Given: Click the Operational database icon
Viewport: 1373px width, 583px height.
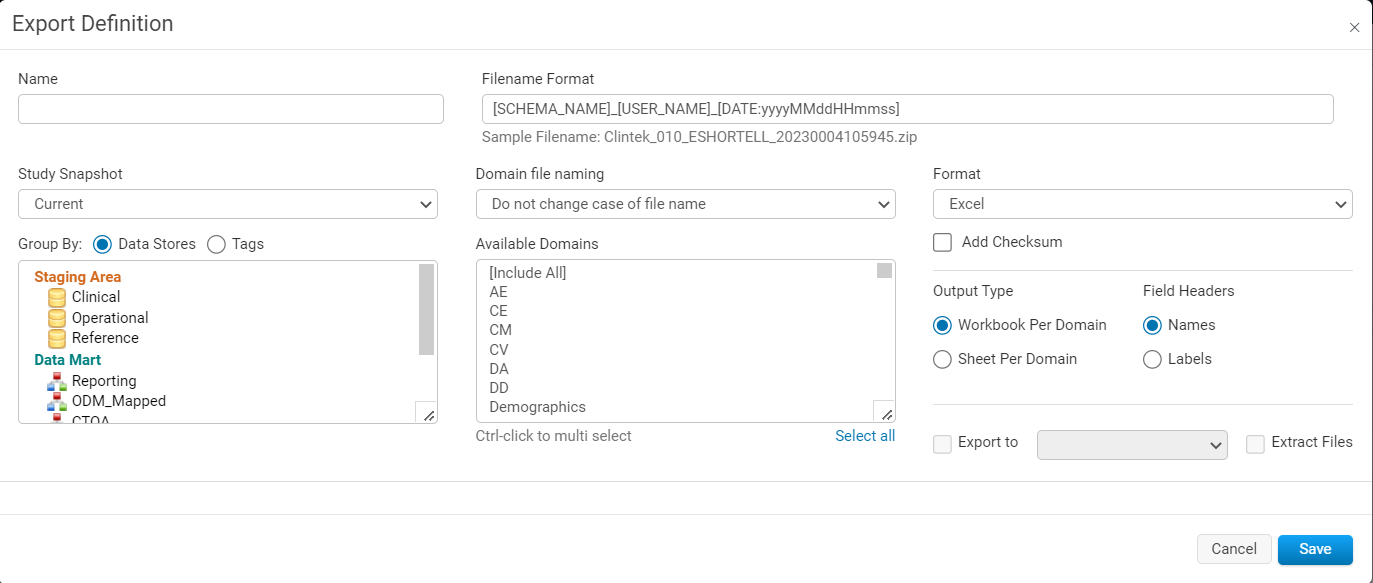Looking at the screenshot, I should point(57,318).
